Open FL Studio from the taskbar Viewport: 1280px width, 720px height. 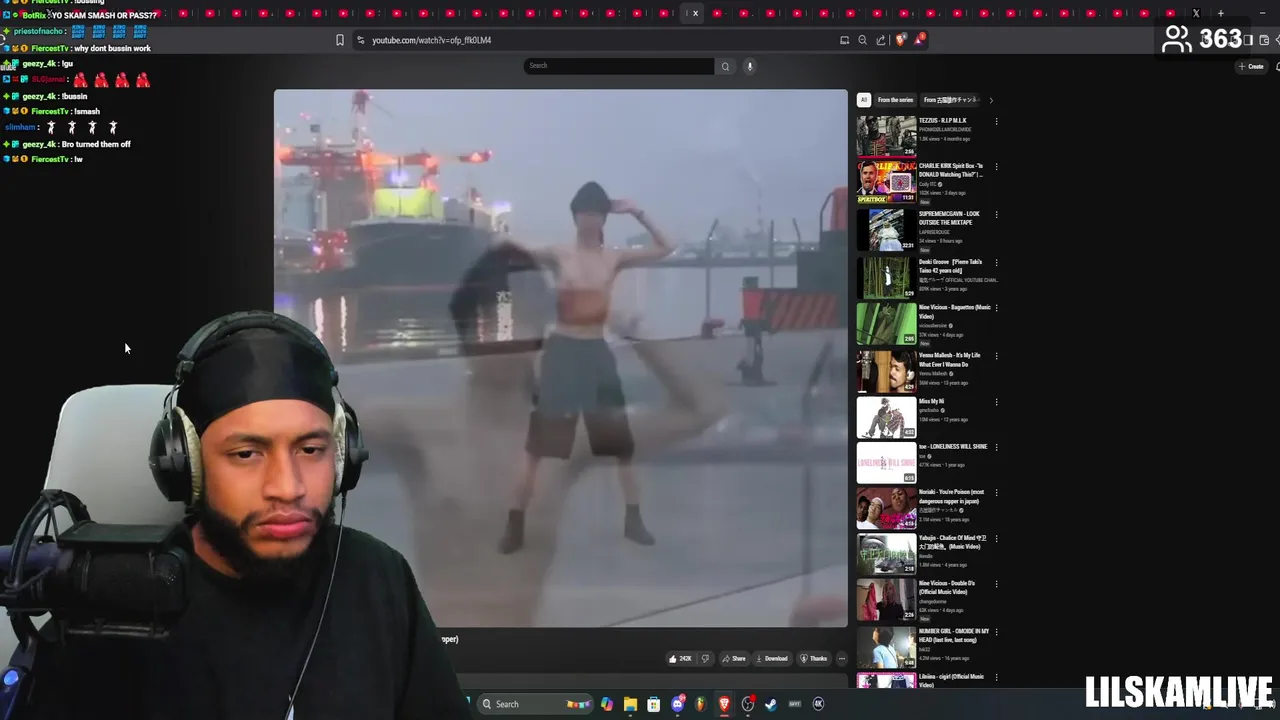tap(700, 704)
